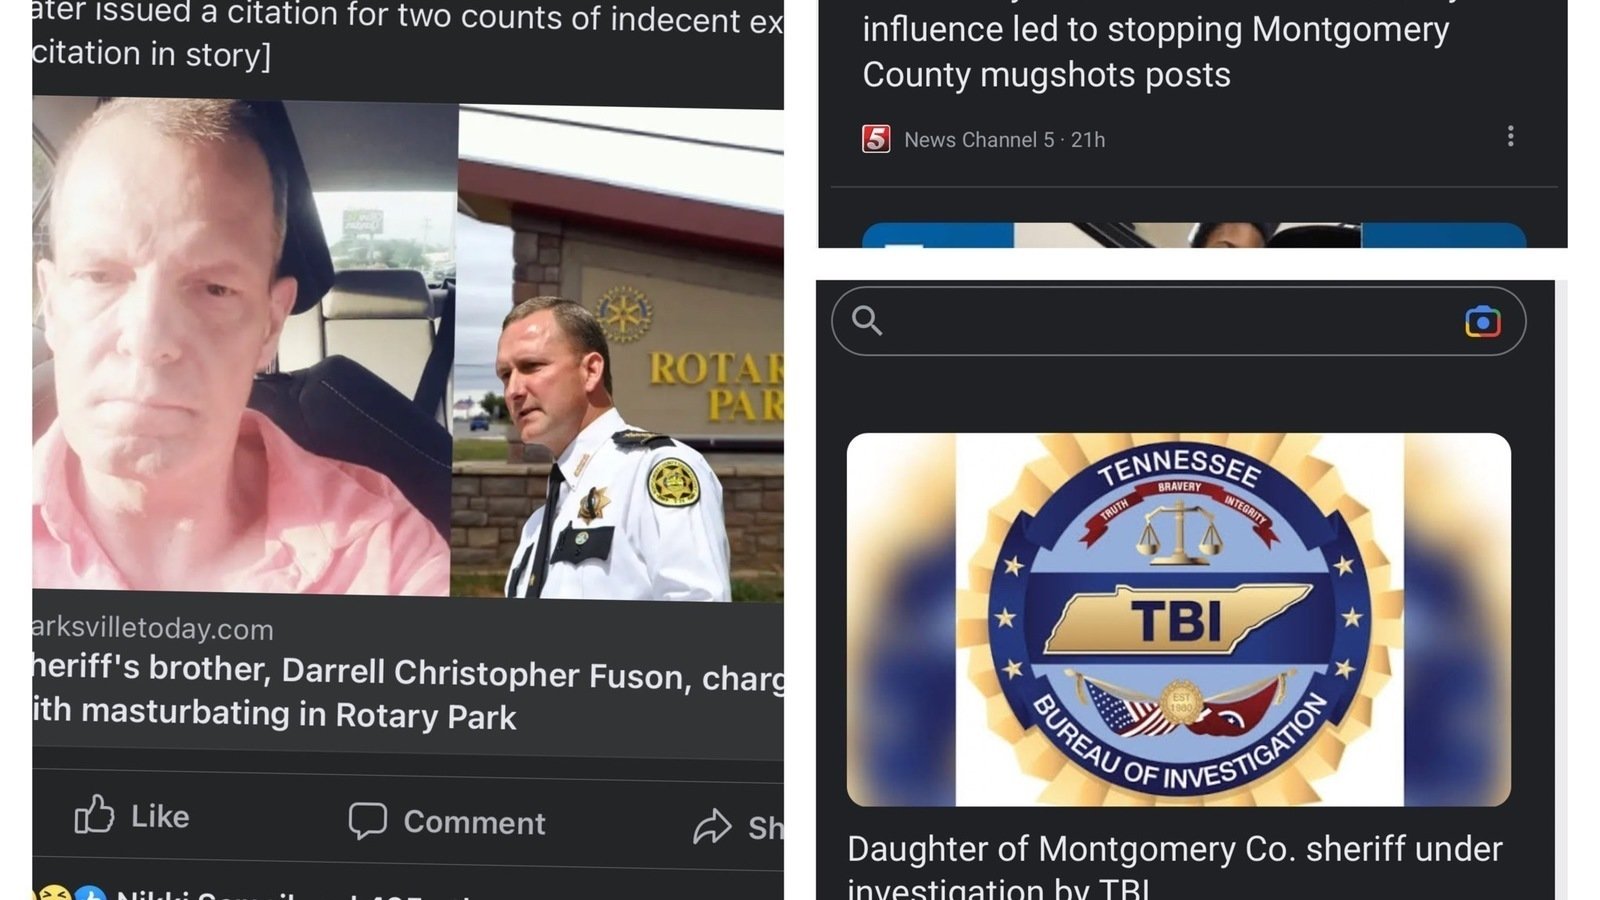
Task: Open Rotary Park sheriff photo
Action: 618,353
